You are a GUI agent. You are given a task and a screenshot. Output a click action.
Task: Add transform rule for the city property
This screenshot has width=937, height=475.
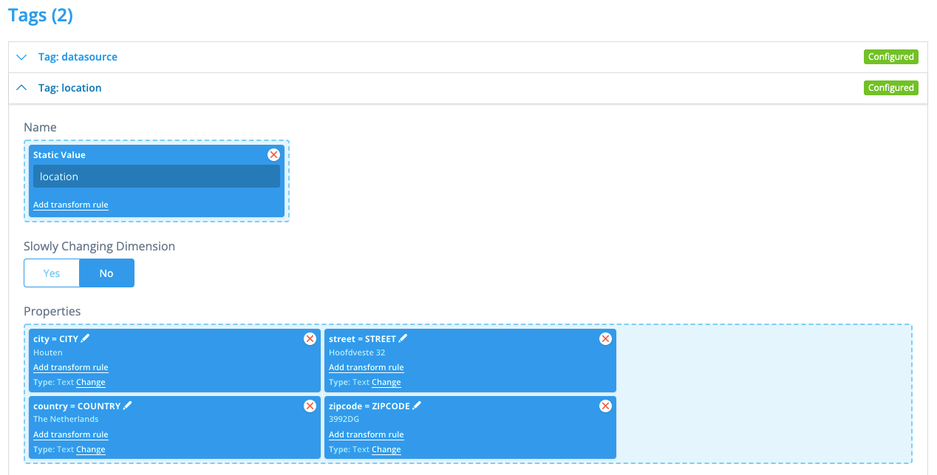[x=70, y=368]
